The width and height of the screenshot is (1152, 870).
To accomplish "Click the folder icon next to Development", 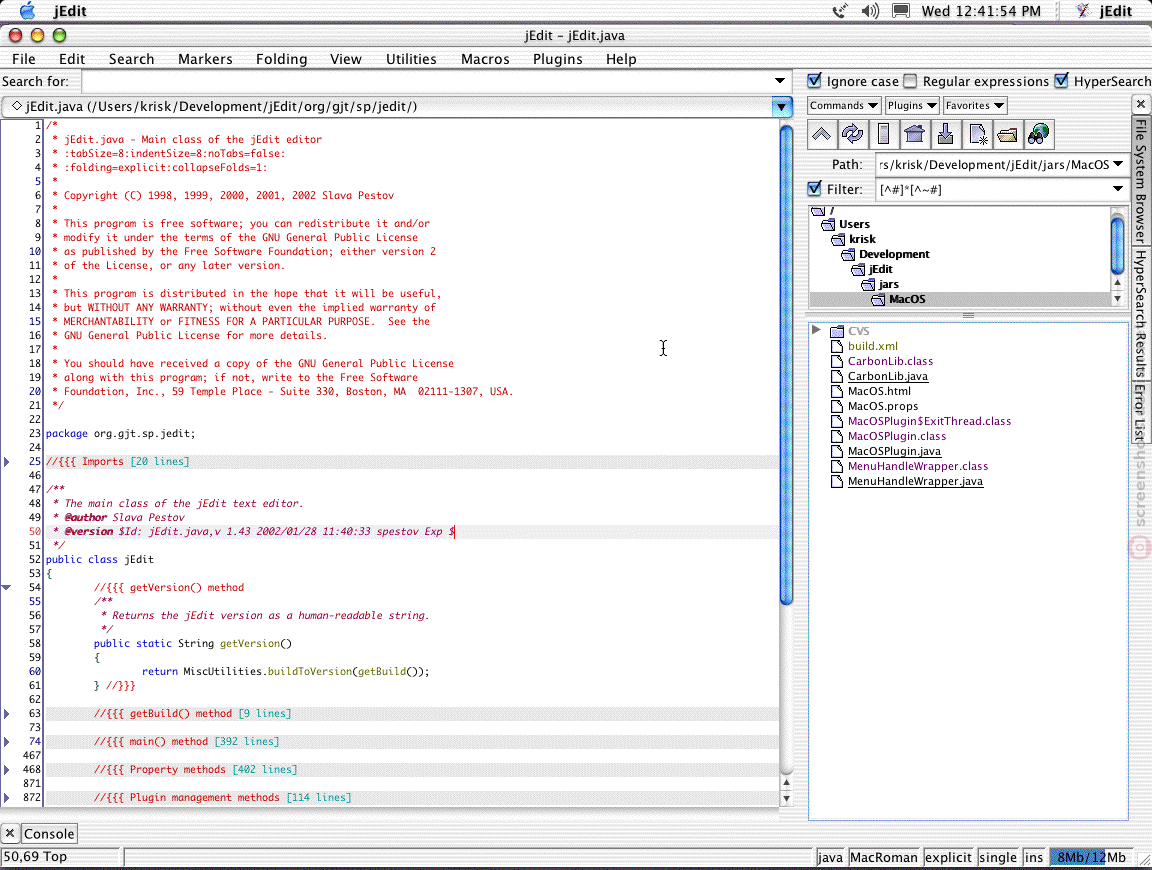I will pyautogui.click(x=849, y=254).
